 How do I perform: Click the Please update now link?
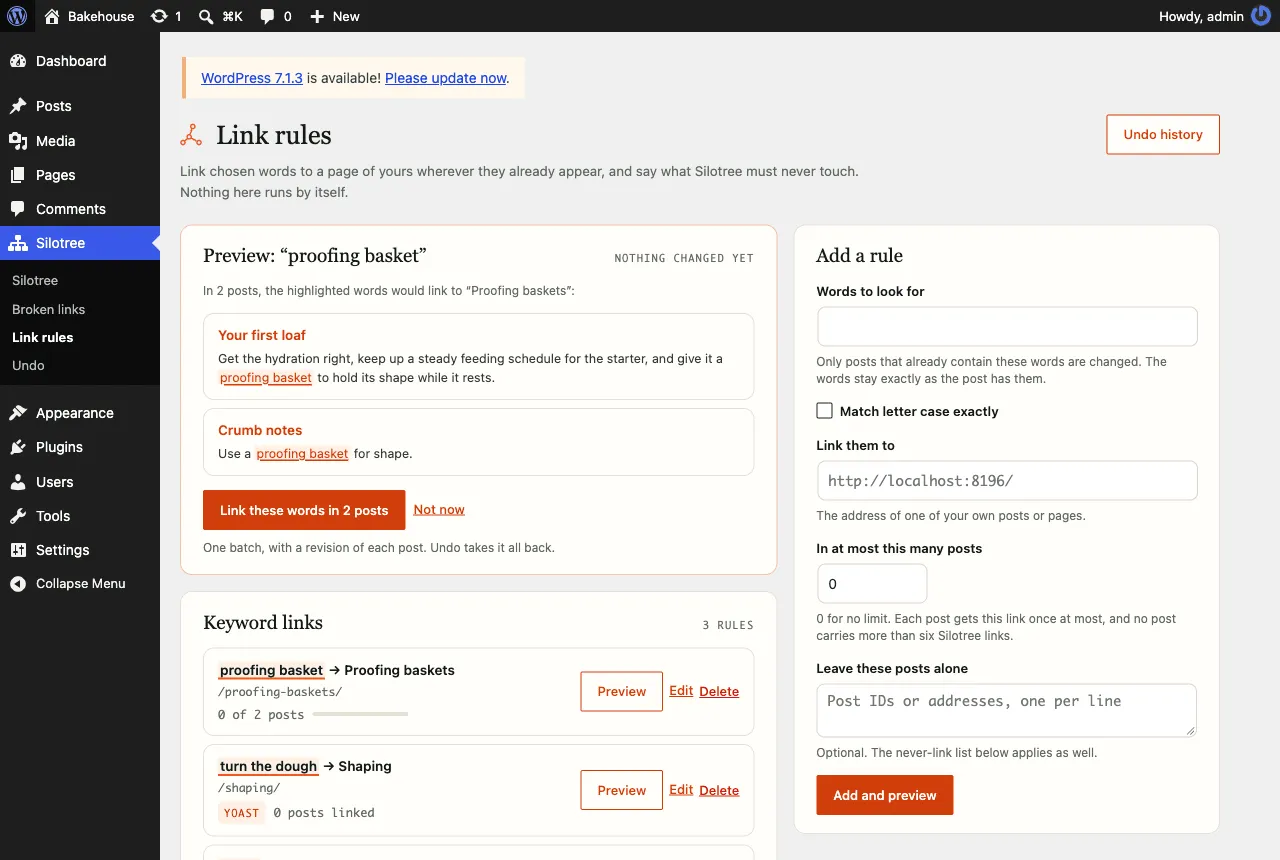click(446, 78)
